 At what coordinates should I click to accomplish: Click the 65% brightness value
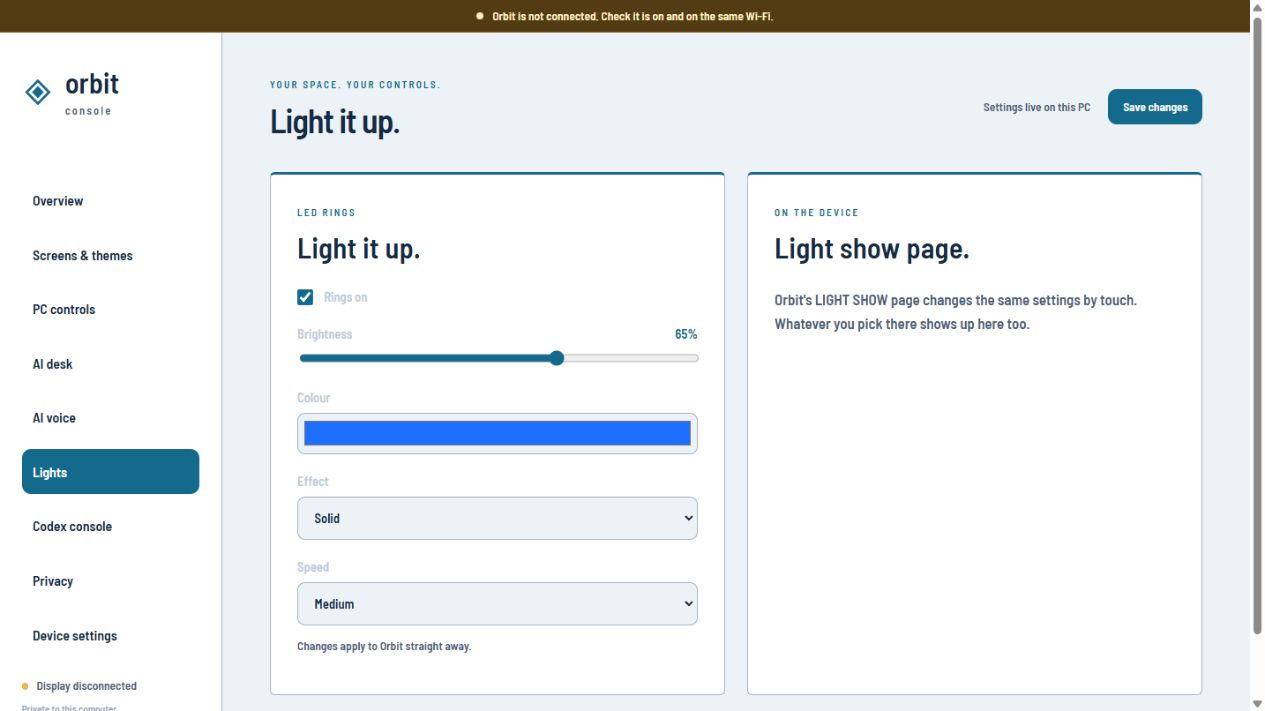click(686, 334)
